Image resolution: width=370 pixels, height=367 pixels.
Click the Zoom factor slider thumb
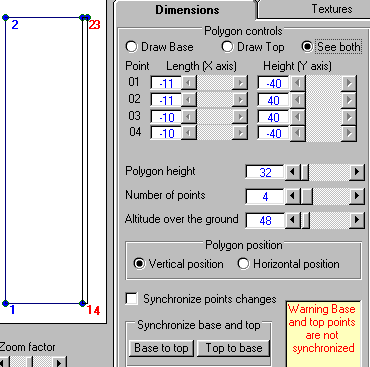tap(30, 362)
